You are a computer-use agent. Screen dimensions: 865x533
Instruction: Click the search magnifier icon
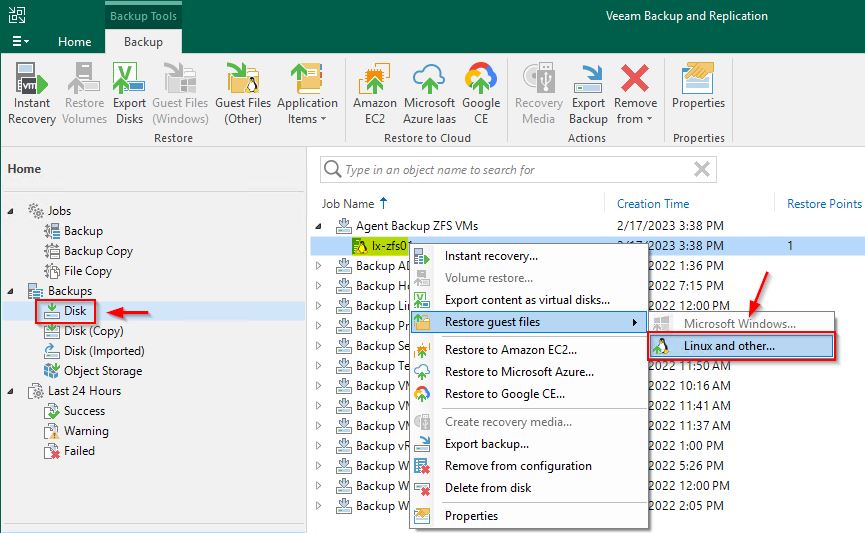pos(332,169)
